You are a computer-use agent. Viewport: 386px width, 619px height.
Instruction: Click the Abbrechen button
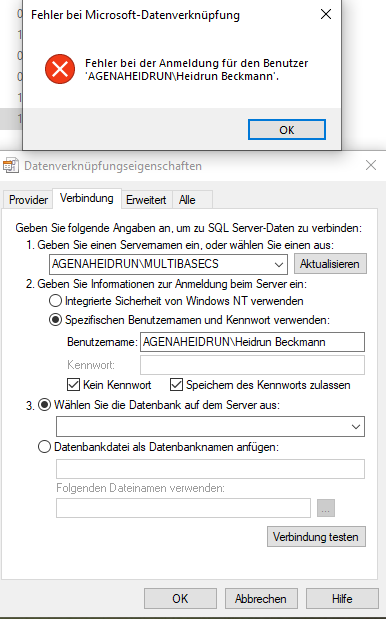261,598
